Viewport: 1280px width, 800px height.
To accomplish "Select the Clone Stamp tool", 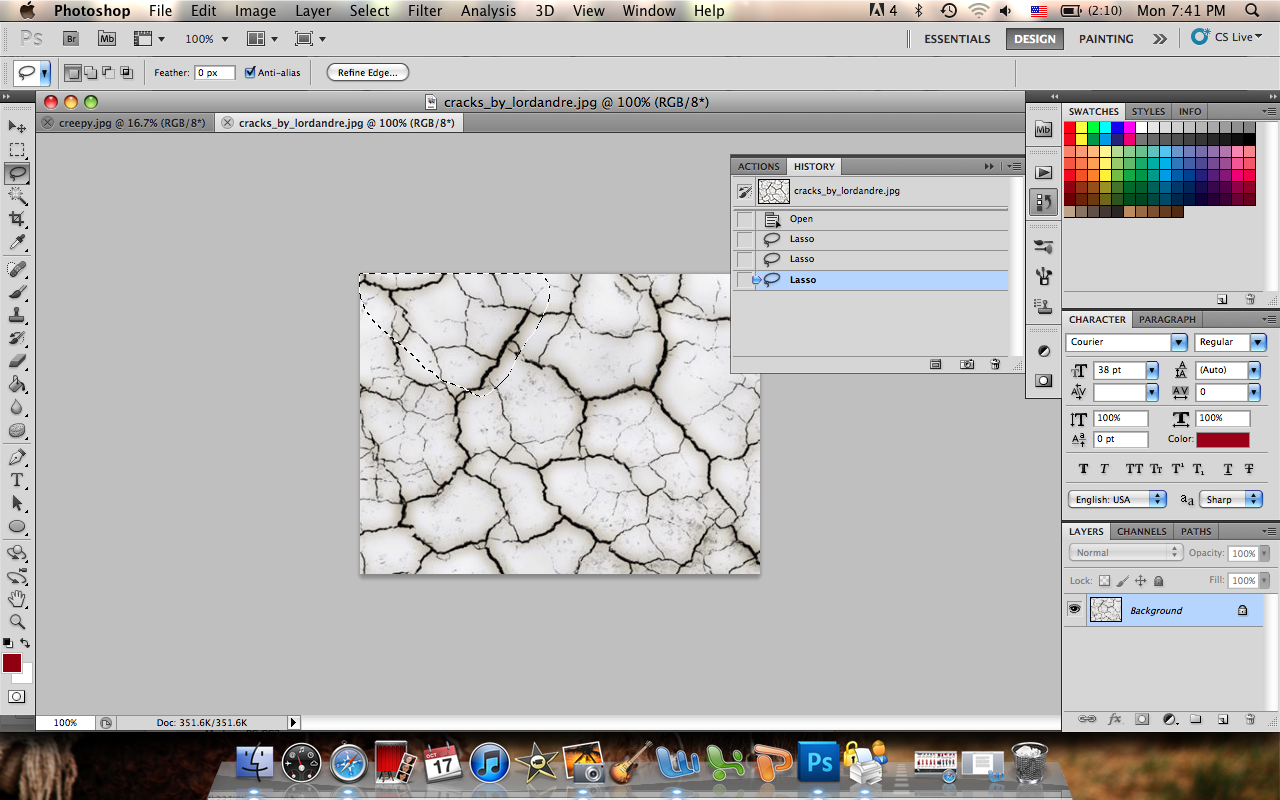I will pyautogui.click(x=17, y=315).
